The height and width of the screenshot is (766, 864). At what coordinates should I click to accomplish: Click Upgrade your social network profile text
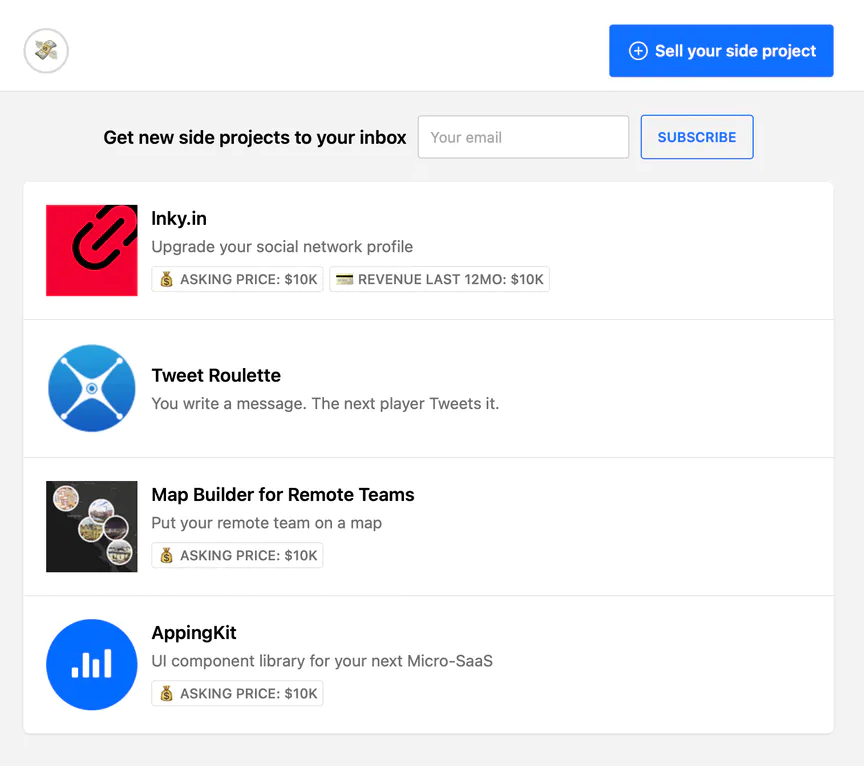[x=282, y=246]
